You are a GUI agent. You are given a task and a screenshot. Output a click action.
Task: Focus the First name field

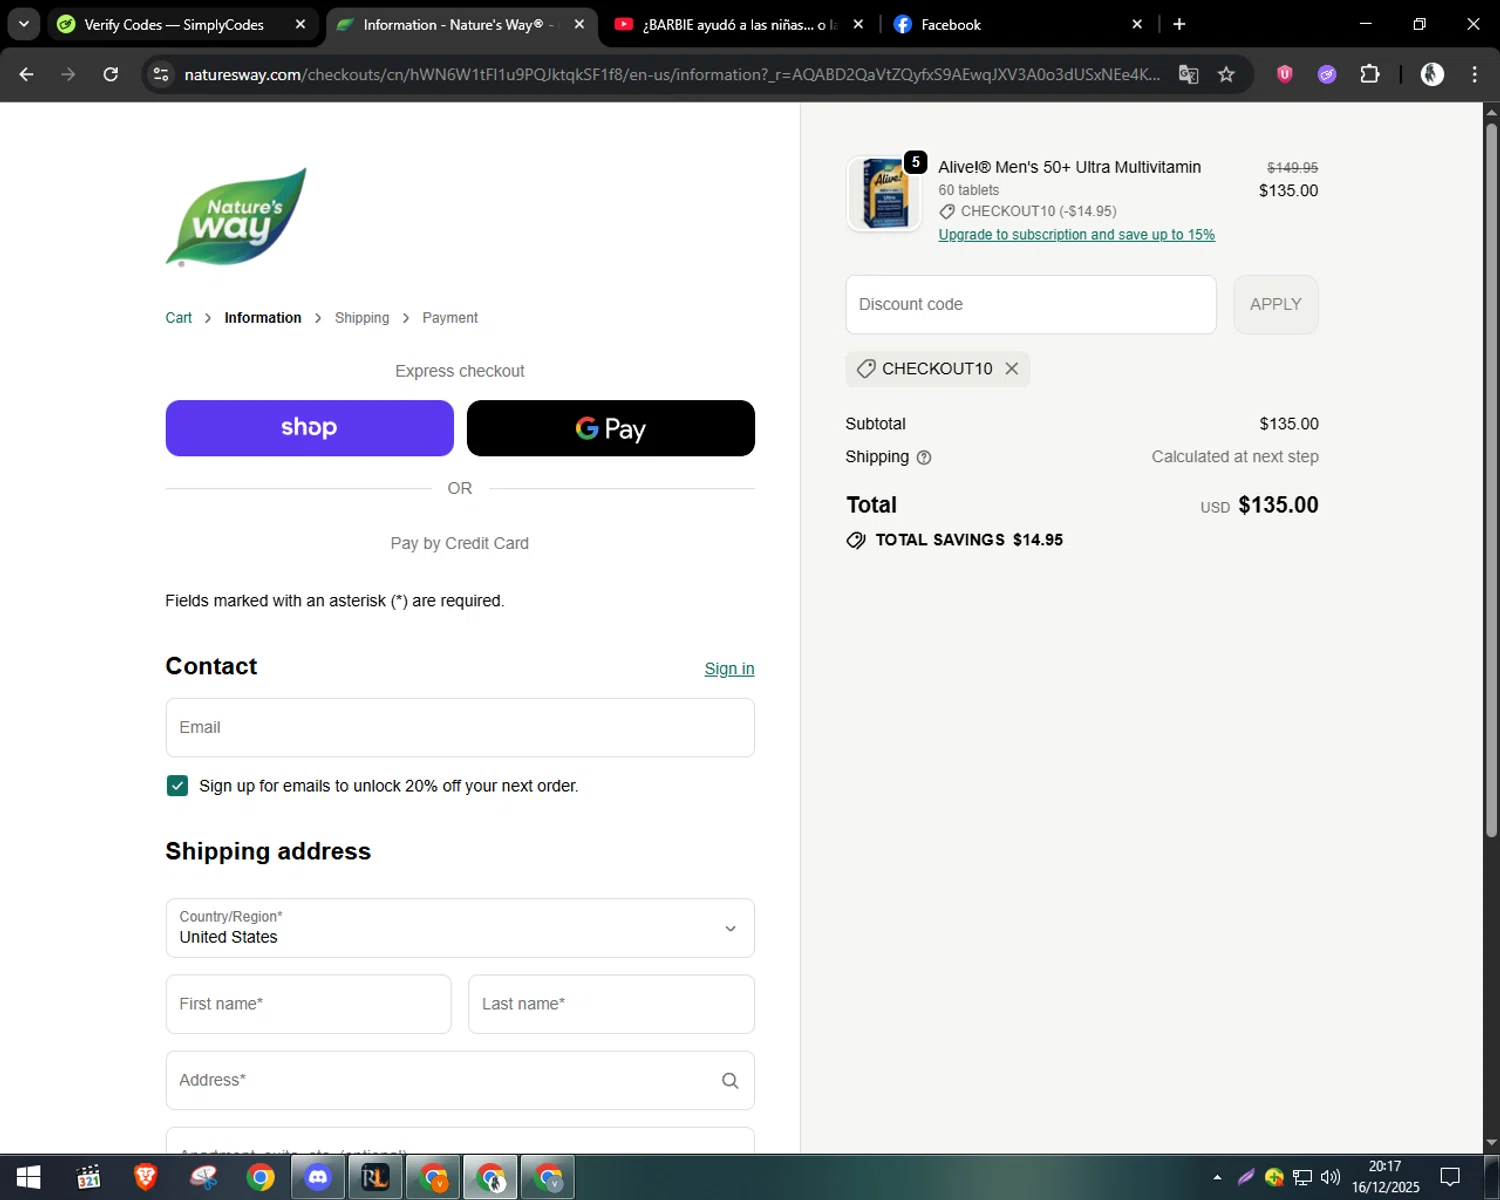pos(308,1004)
